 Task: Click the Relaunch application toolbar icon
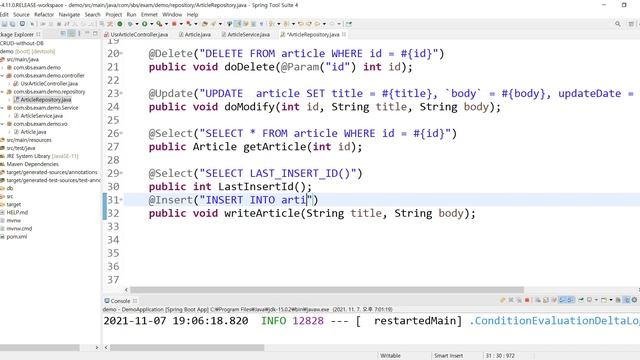(189, 24)
